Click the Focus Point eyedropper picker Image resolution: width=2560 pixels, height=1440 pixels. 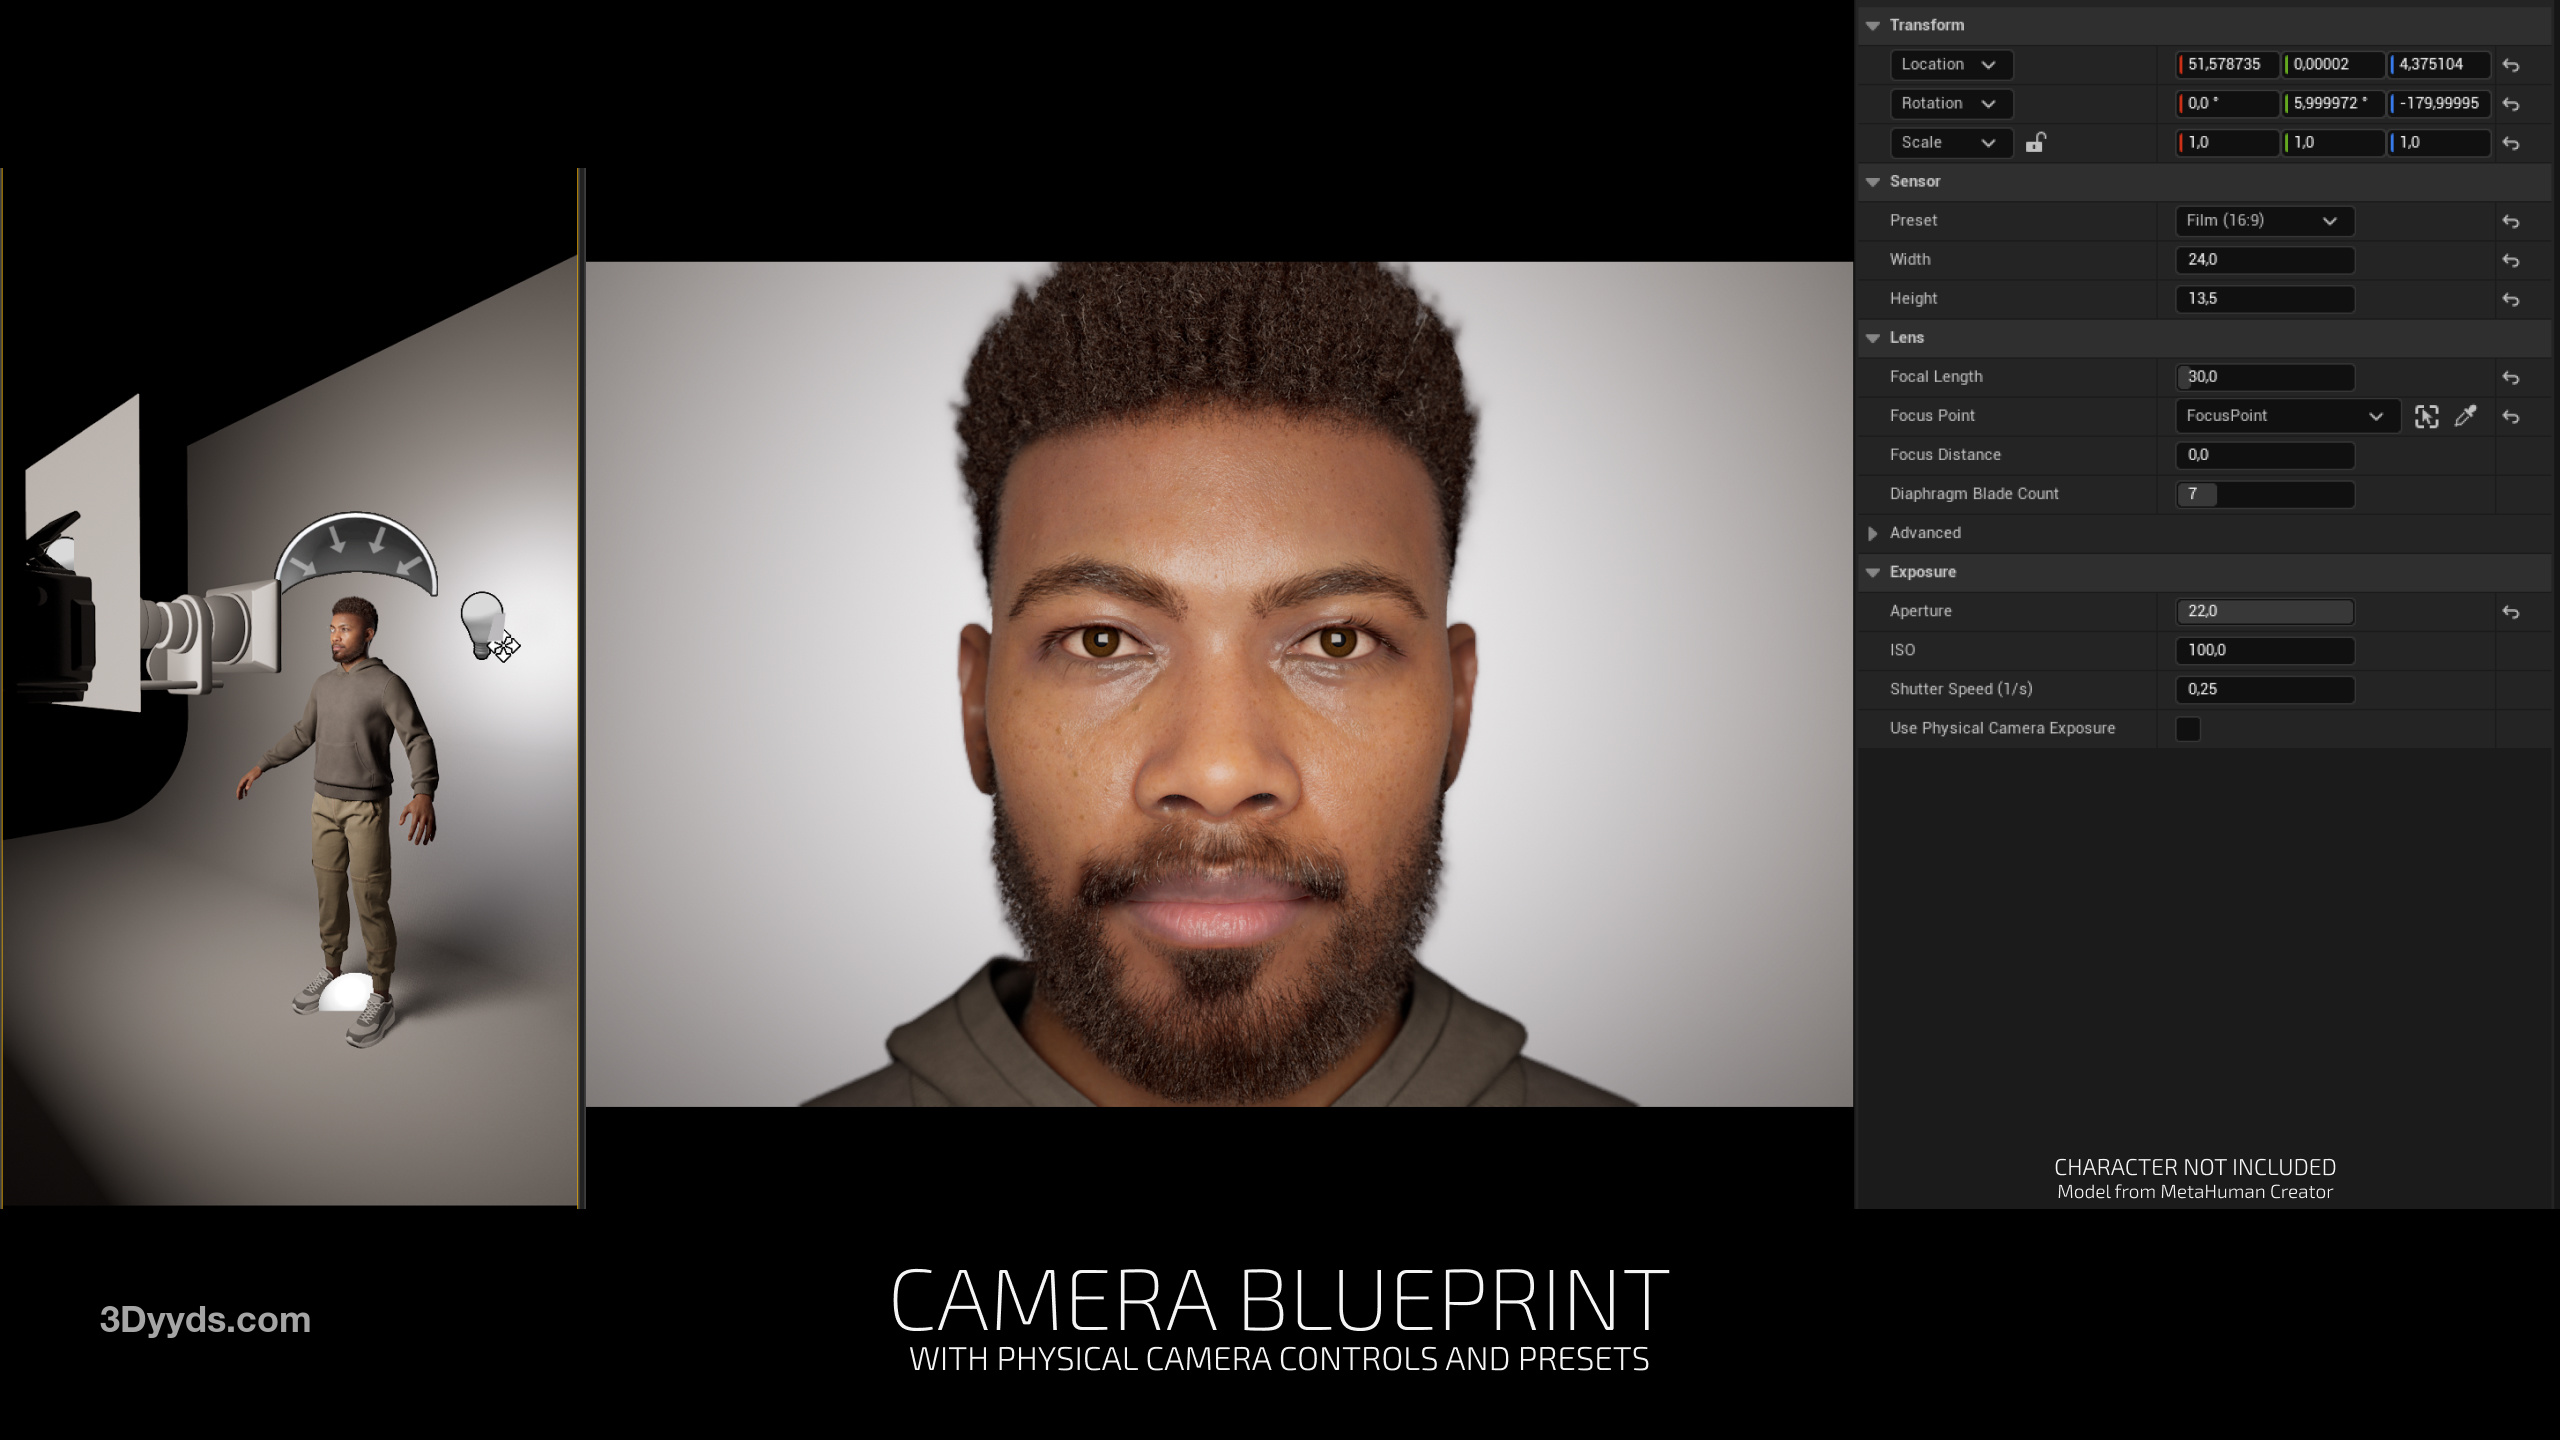click(x=2466, y=416)
